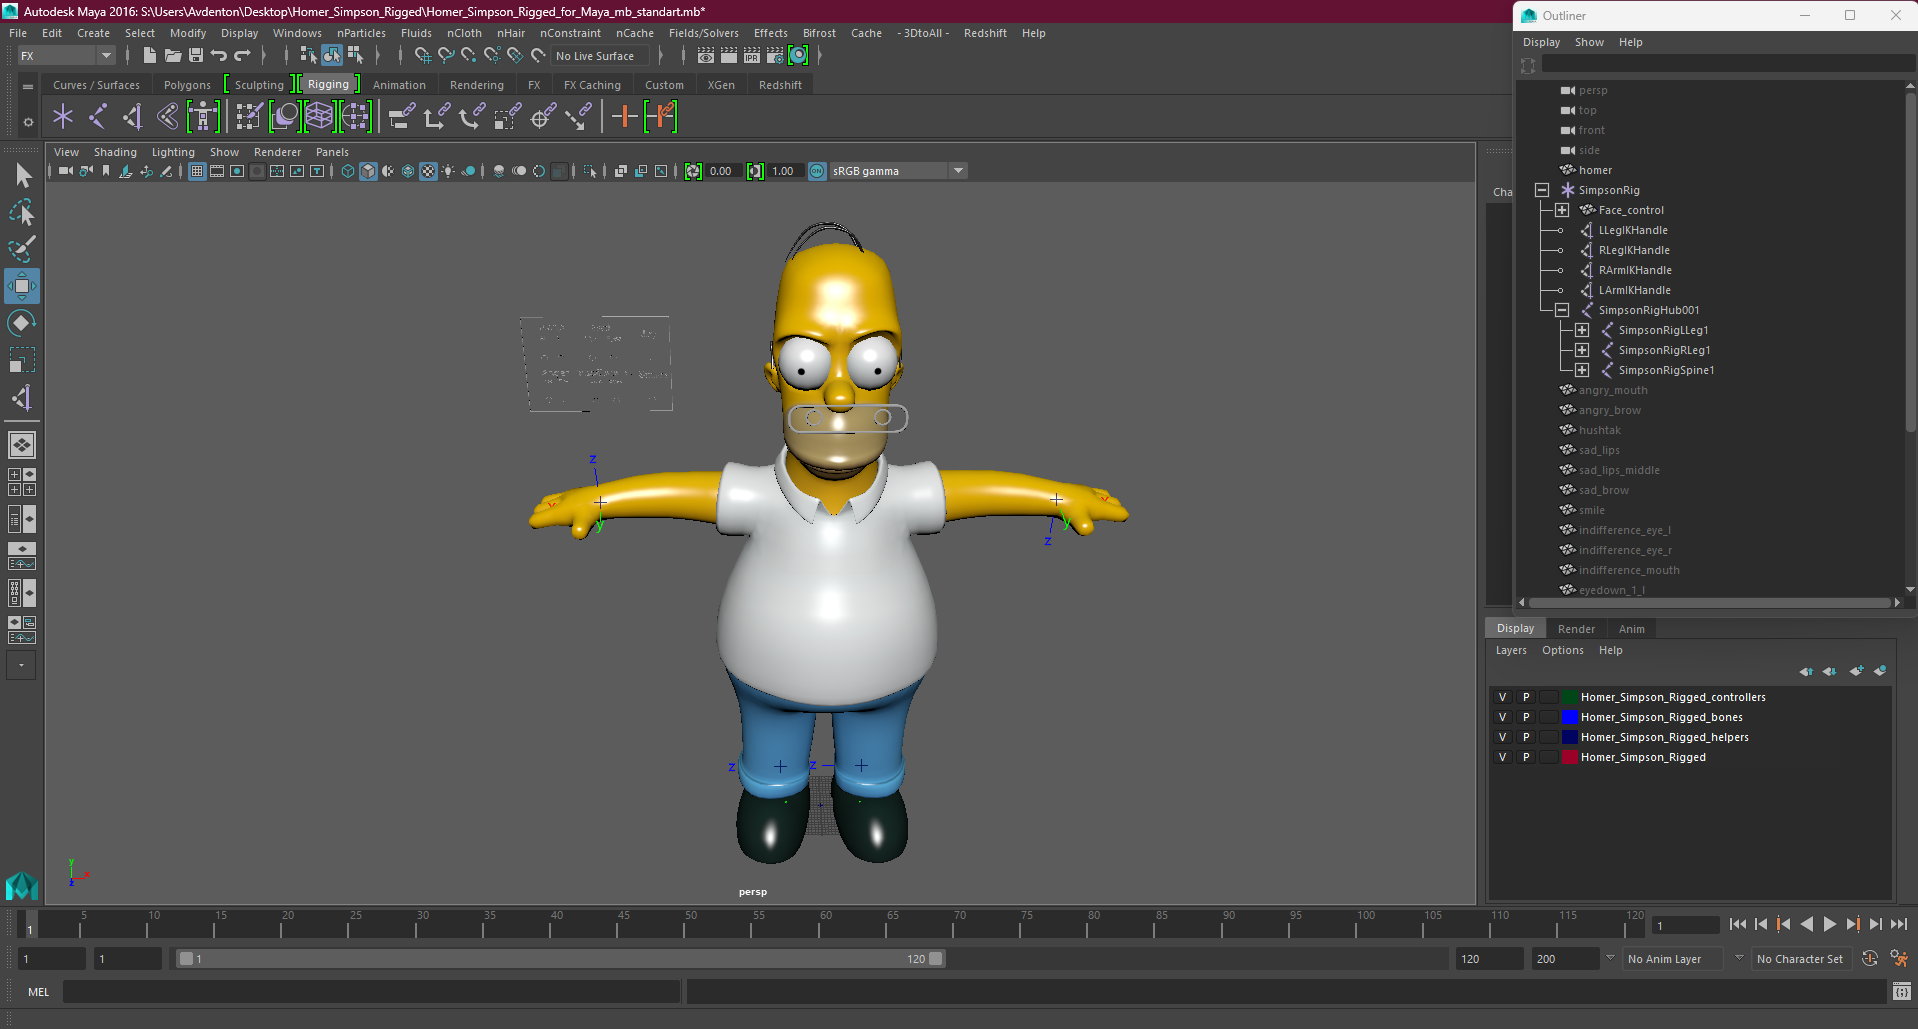The width and height of the screenshot is (1918, 1029).
Task: Click color swatch of Homer_Simpson_Rigged_bones layer
Action: [x=1569, y=717]
